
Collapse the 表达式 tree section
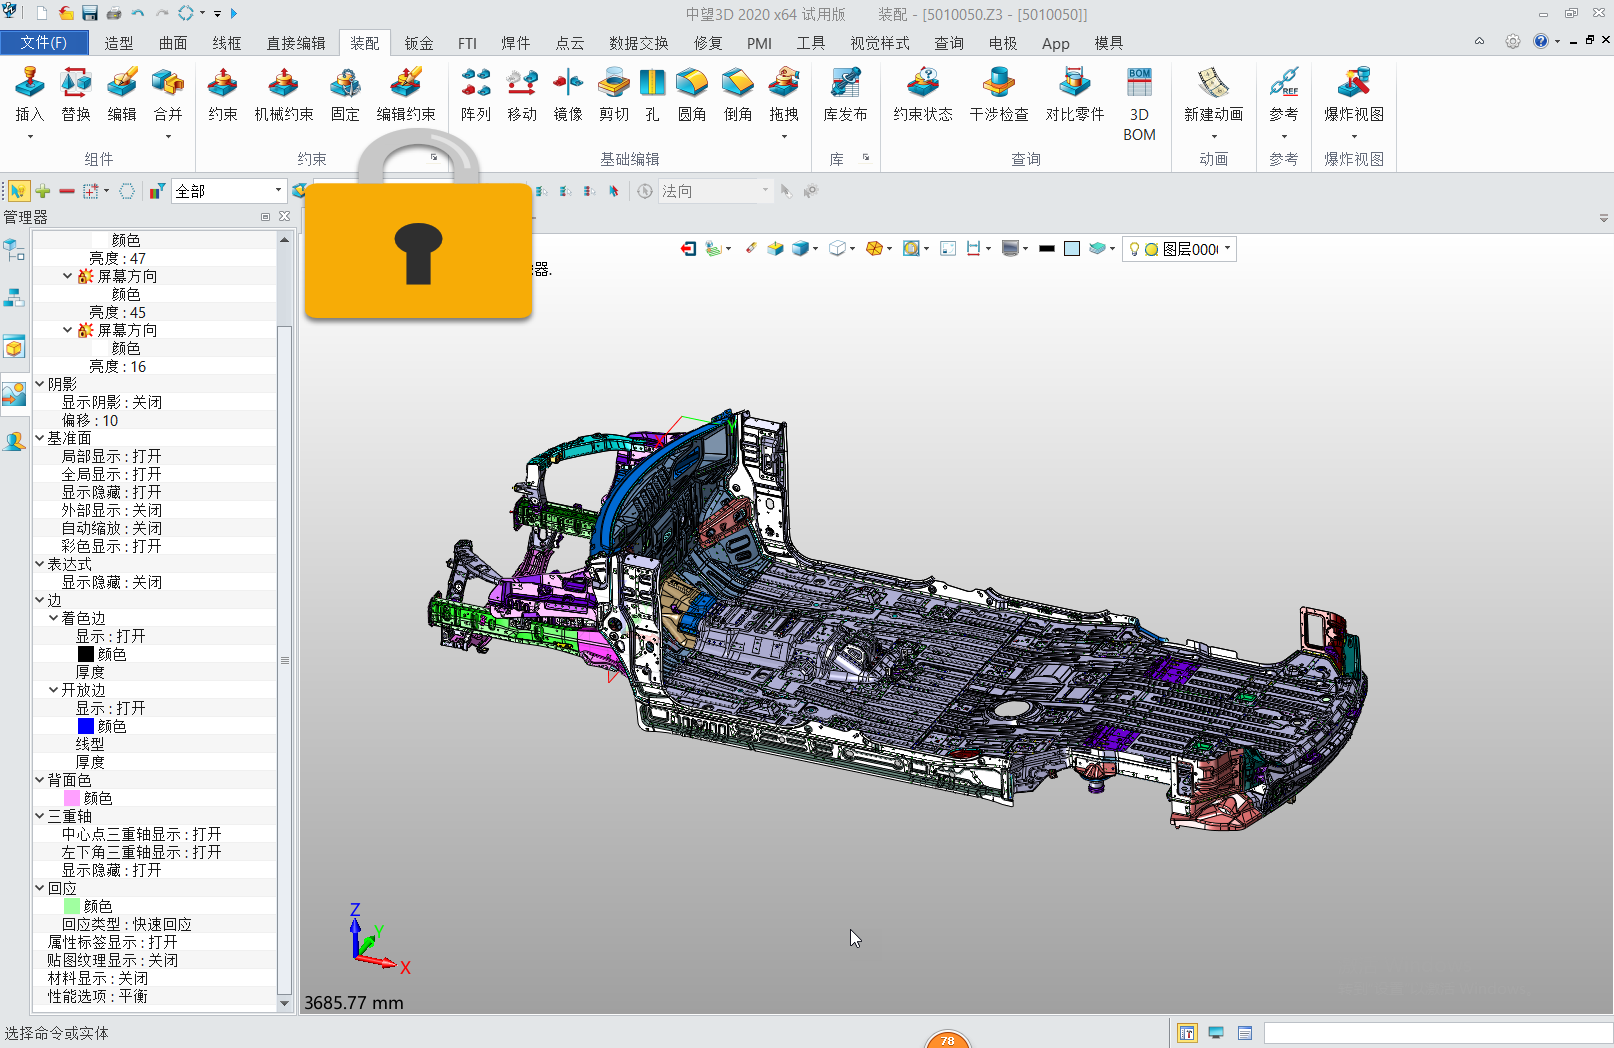coord(40,564)
